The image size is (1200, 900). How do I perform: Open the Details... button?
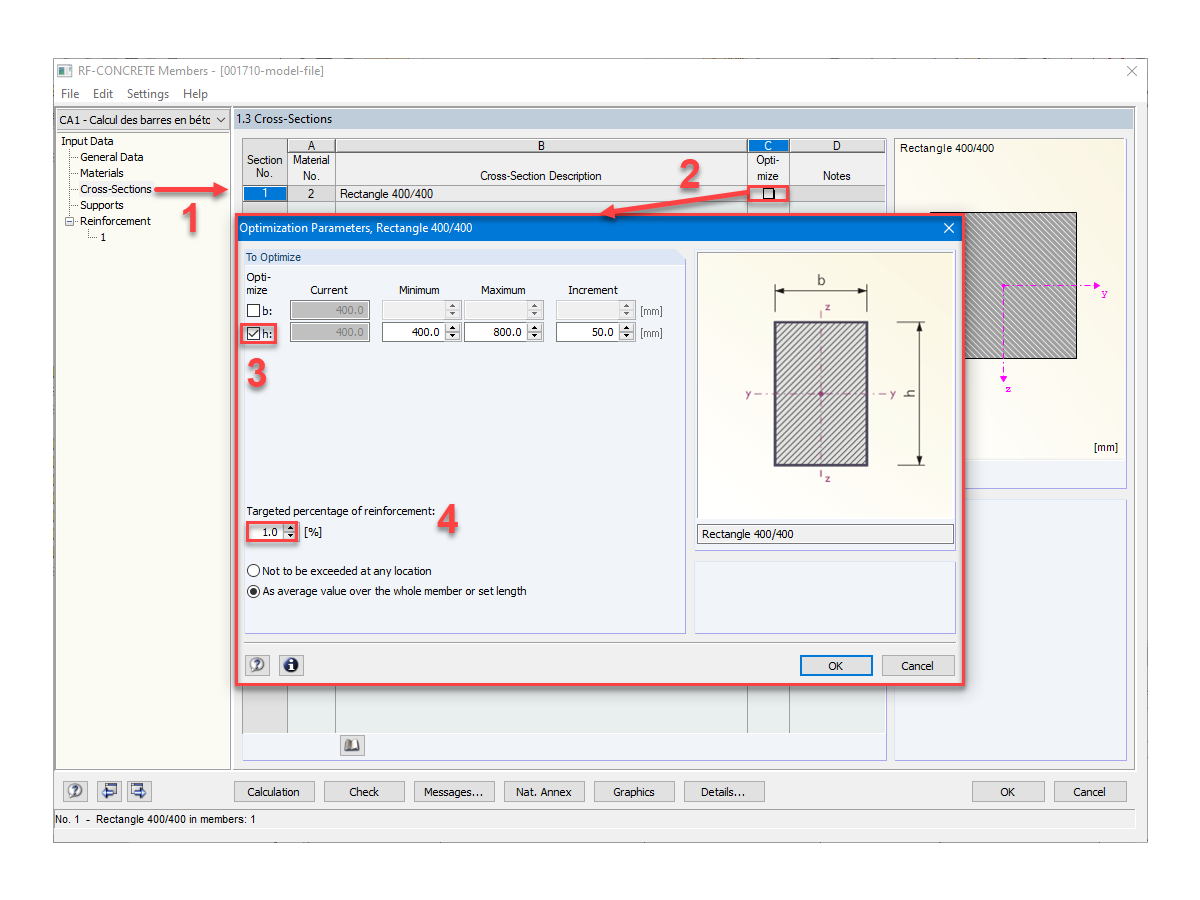click(x=724, y=792)
